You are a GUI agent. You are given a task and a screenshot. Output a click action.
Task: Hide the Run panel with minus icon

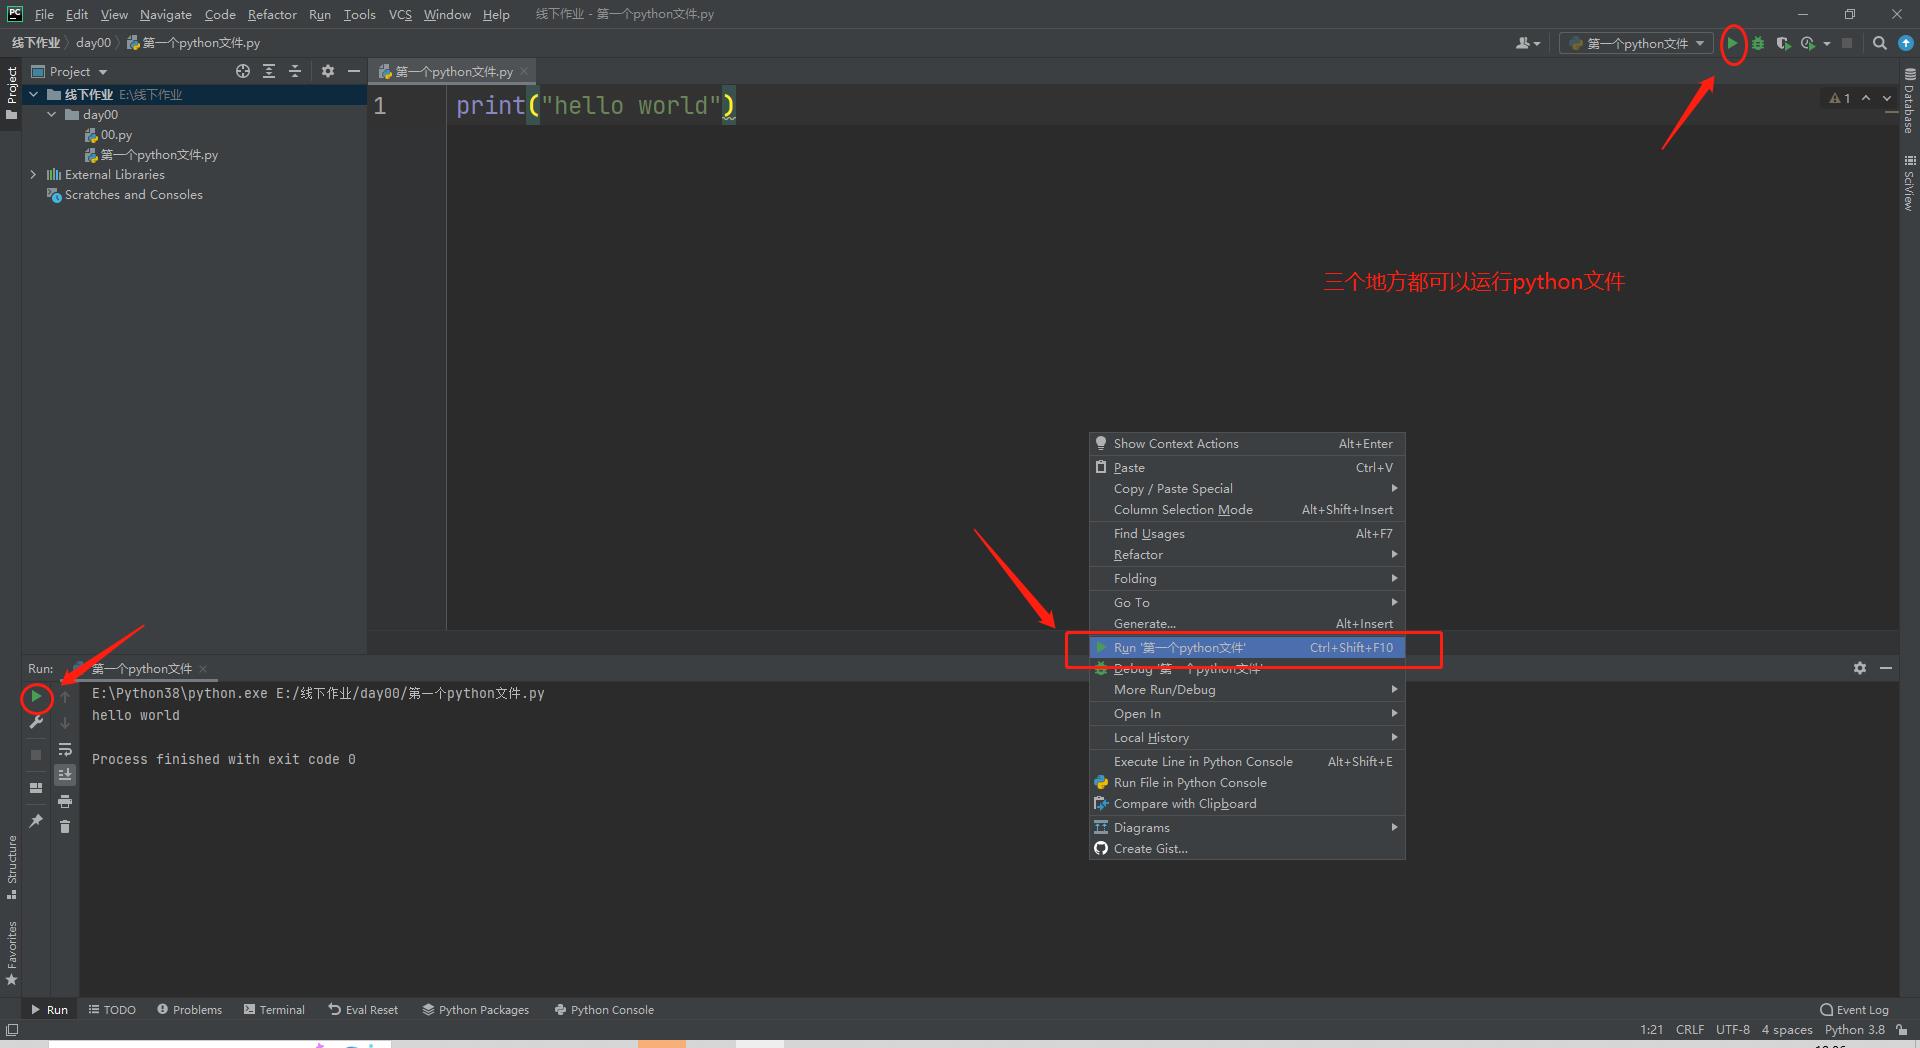[x=1886, y=668]
